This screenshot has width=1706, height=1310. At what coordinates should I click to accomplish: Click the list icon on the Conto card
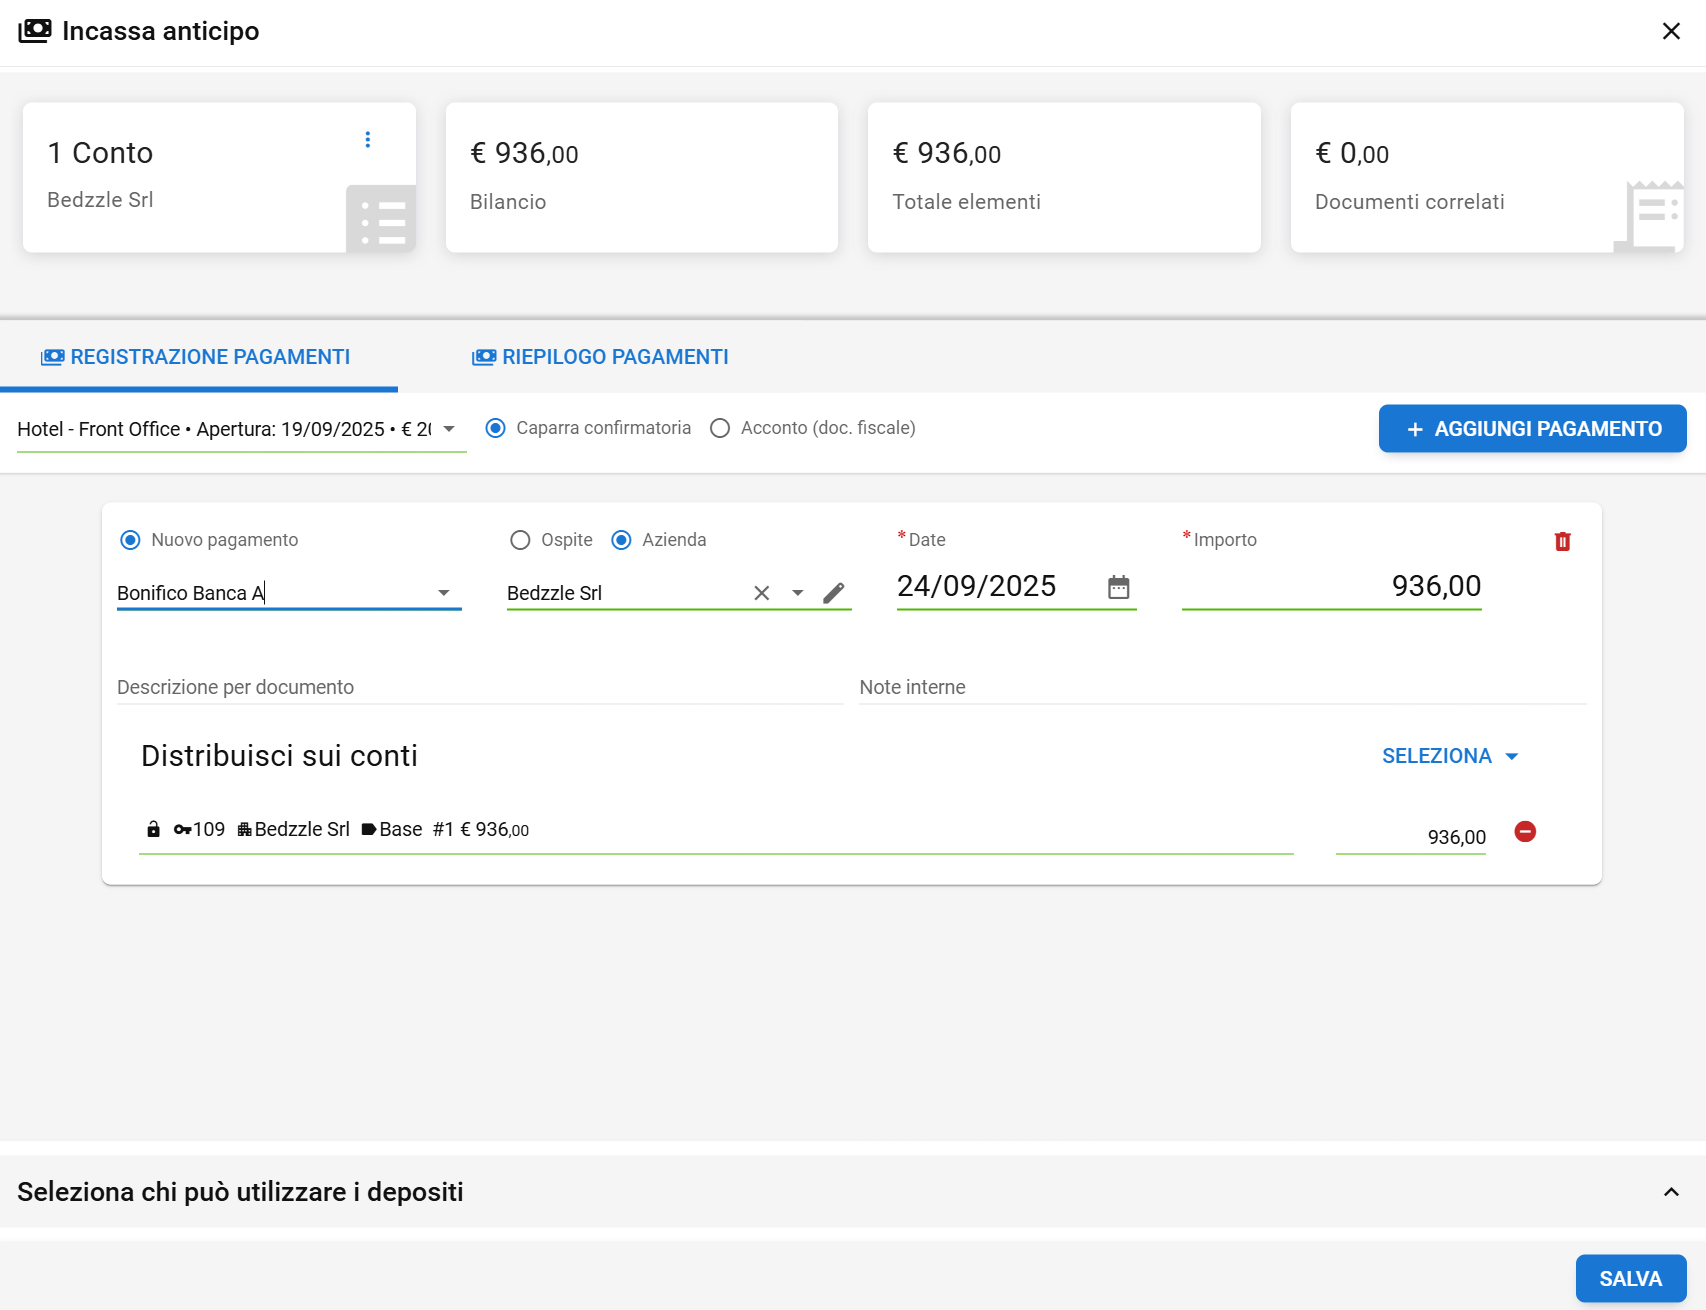[382, 220]
